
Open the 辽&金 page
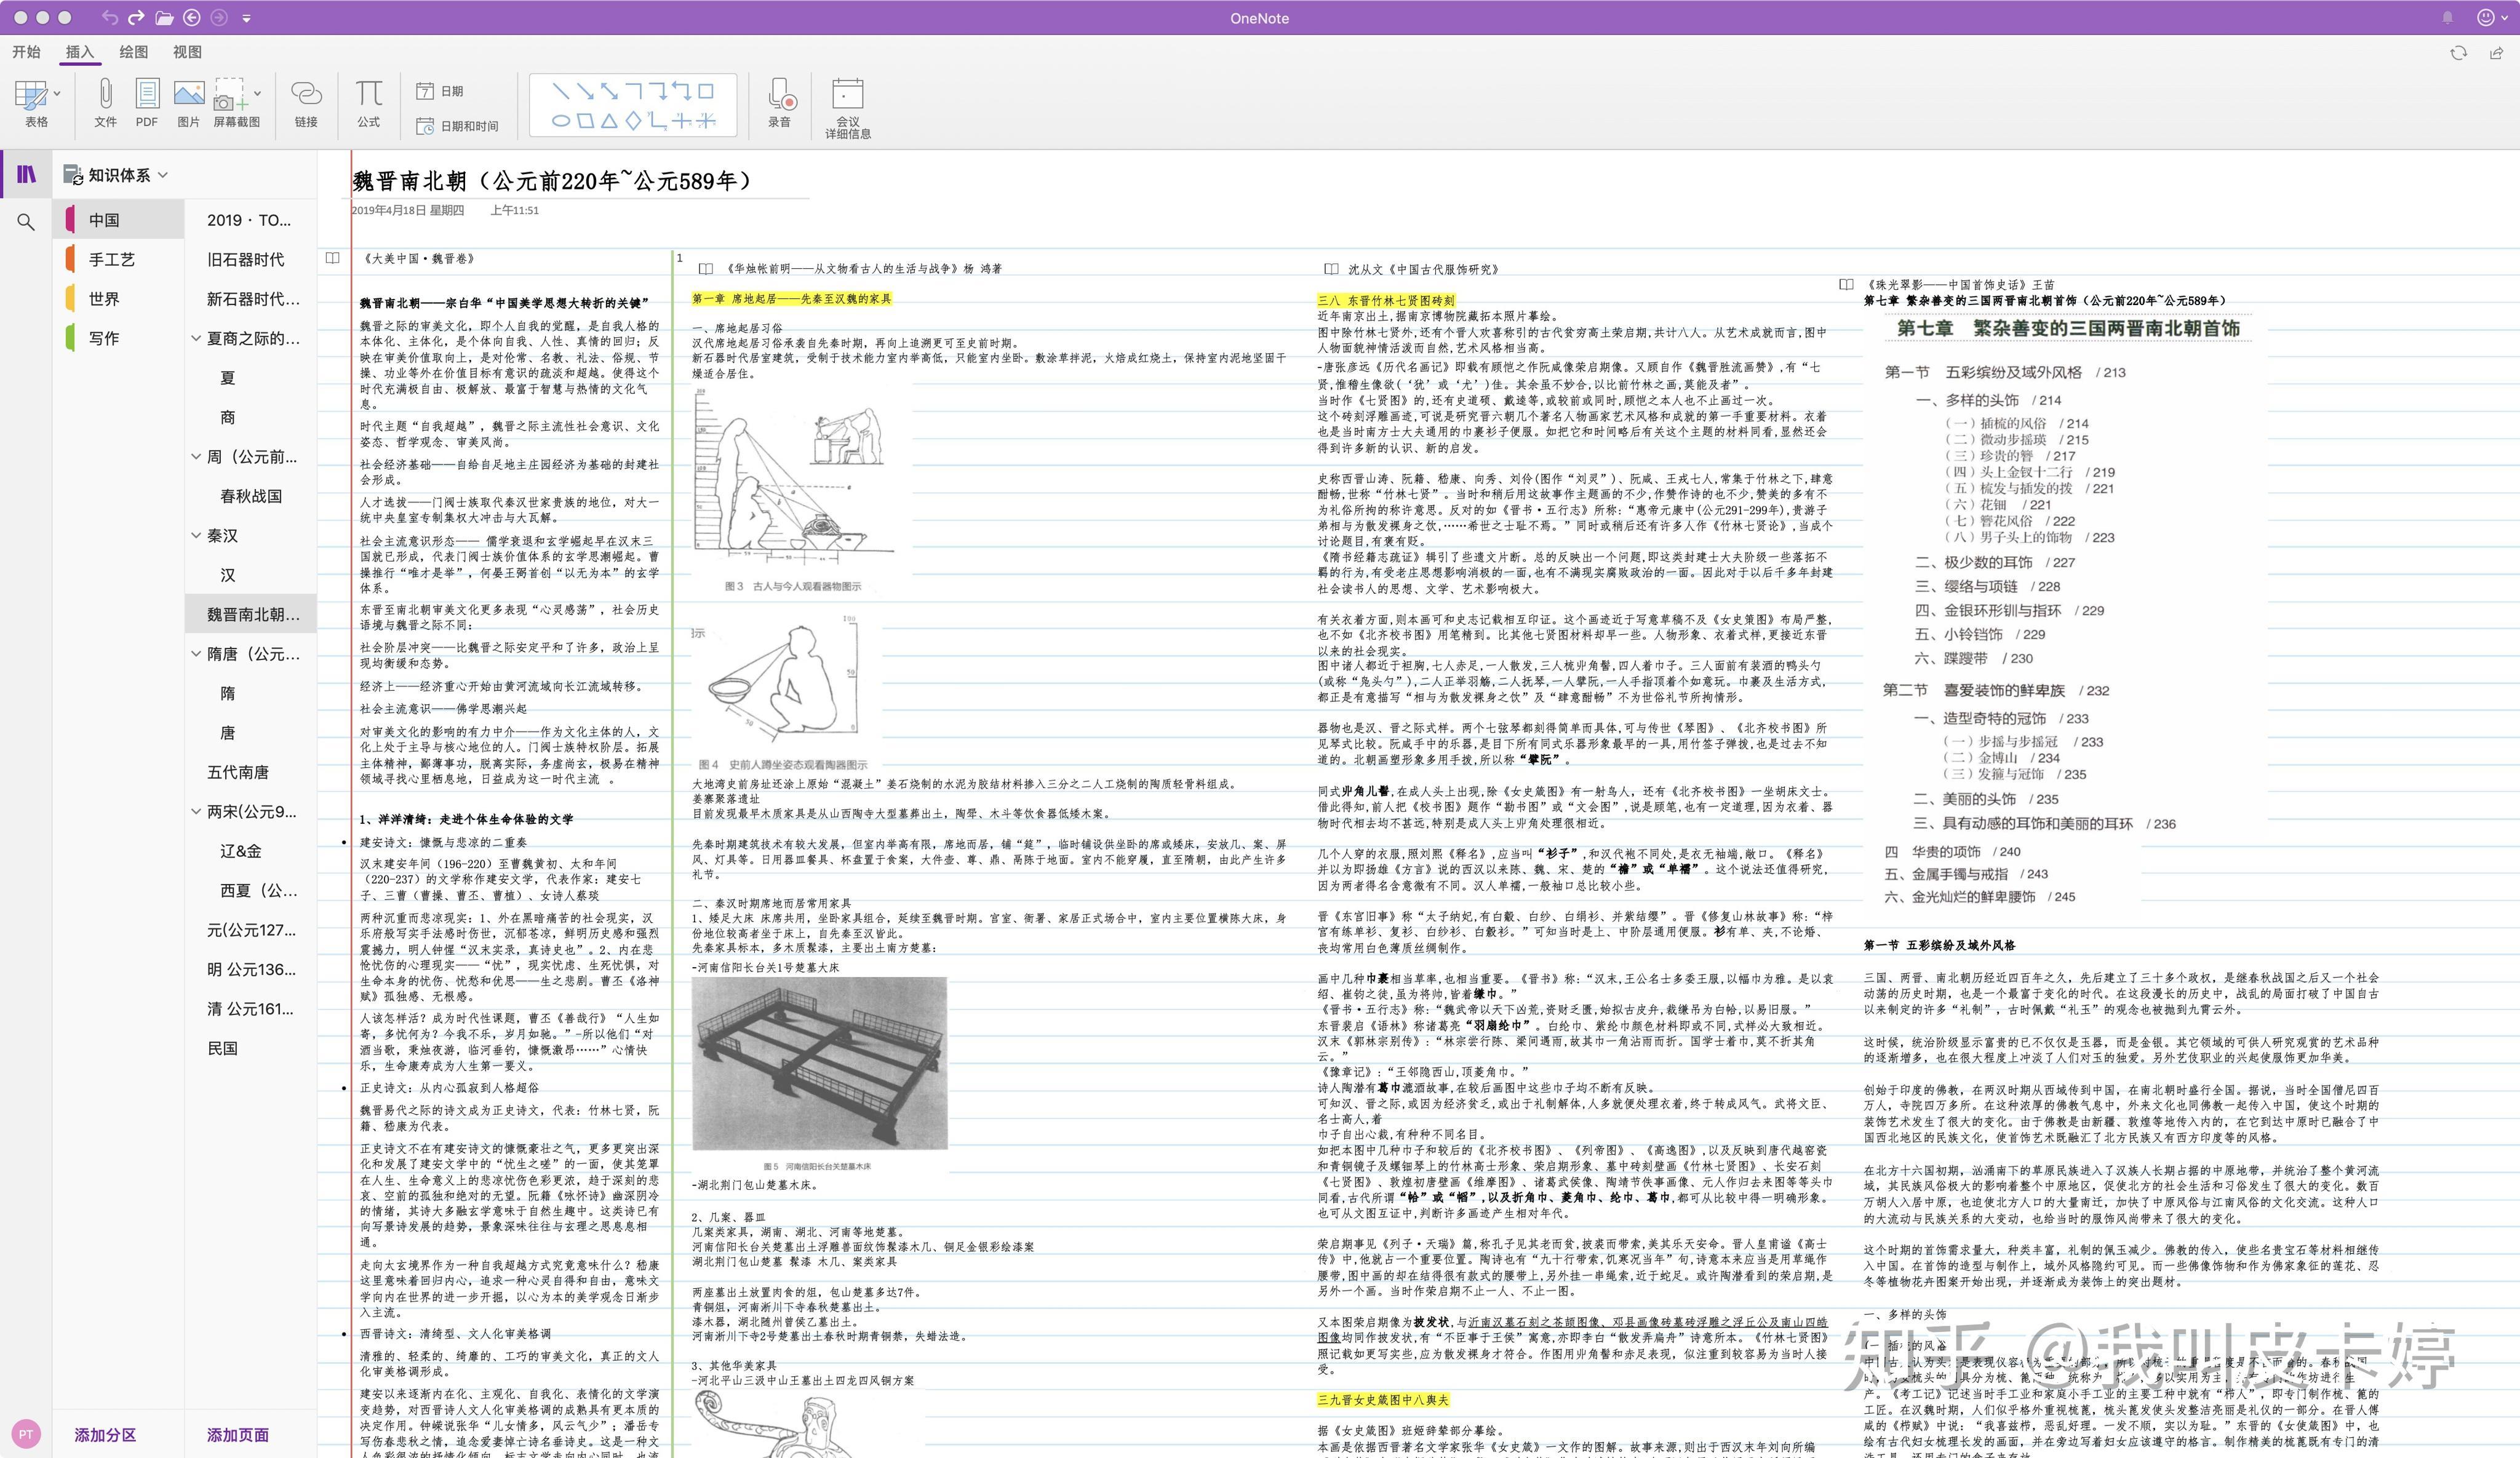point(251,852)
